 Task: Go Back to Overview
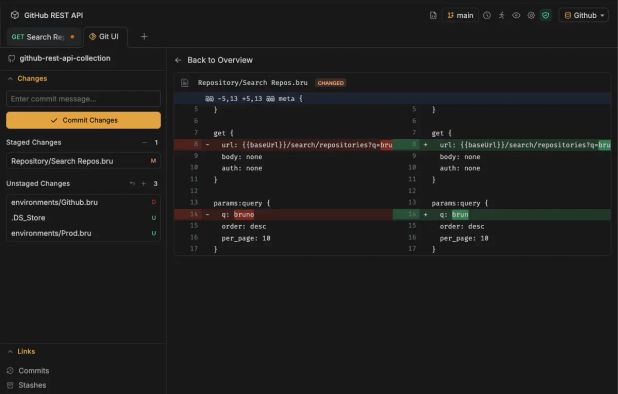click(x=214, y=60)
